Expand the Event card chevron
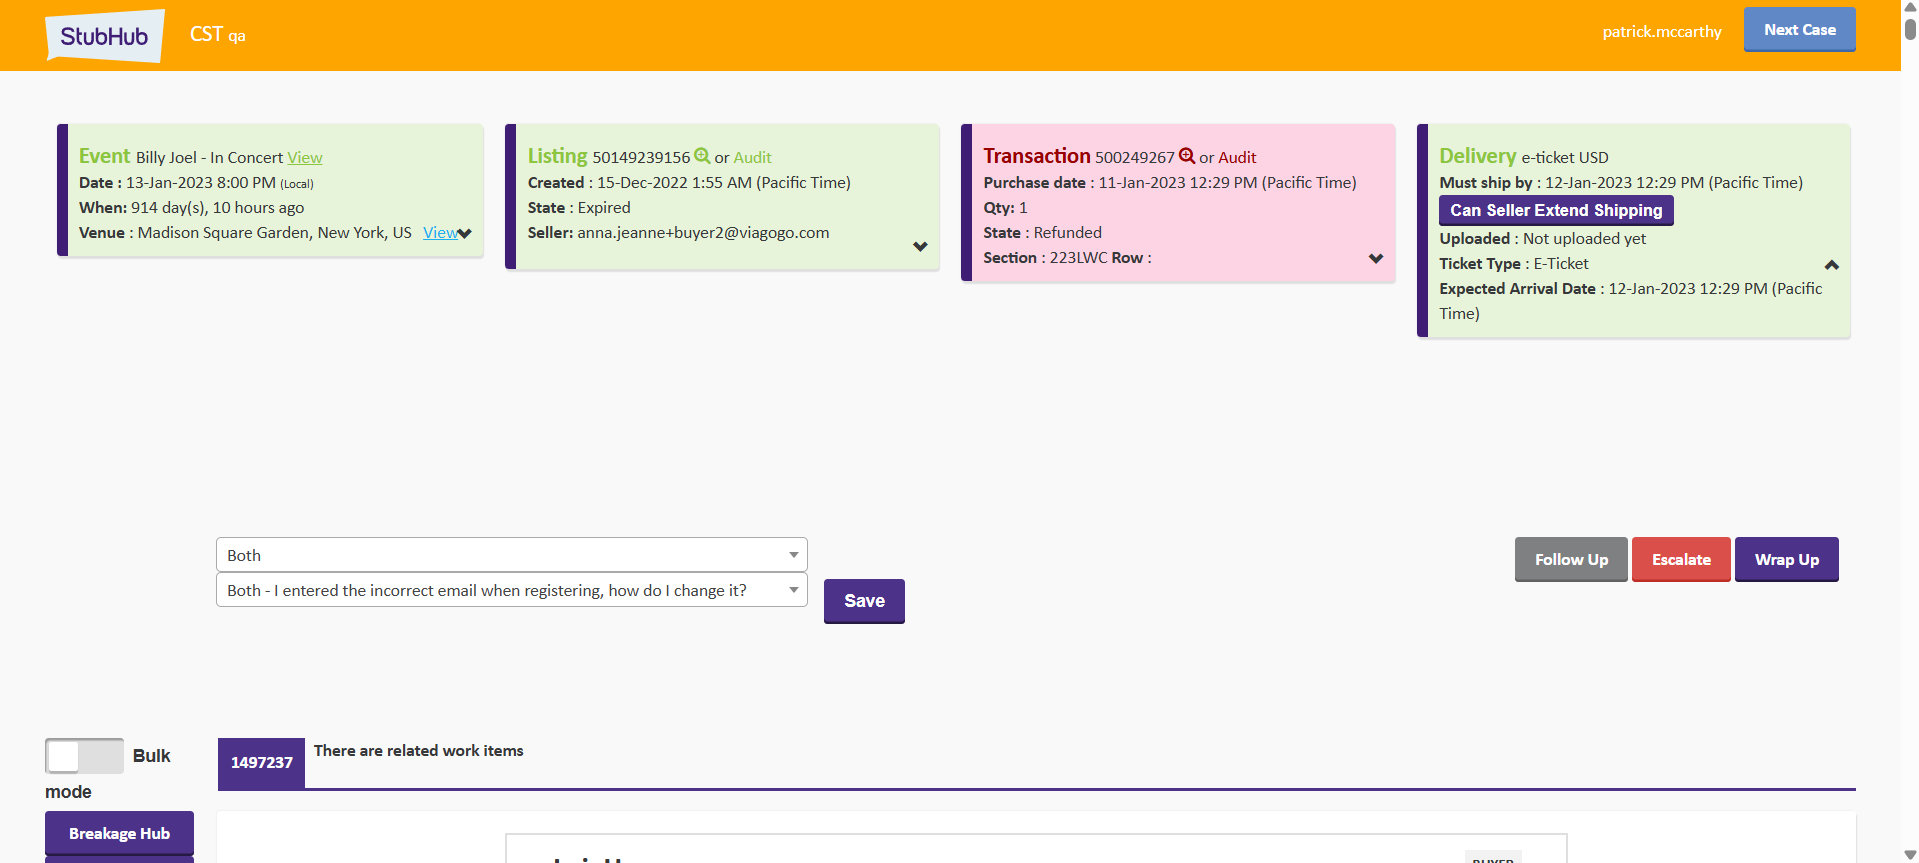The width and height of the screenshot is (1919, 863). pyautogui.click(x=465, y=233)
